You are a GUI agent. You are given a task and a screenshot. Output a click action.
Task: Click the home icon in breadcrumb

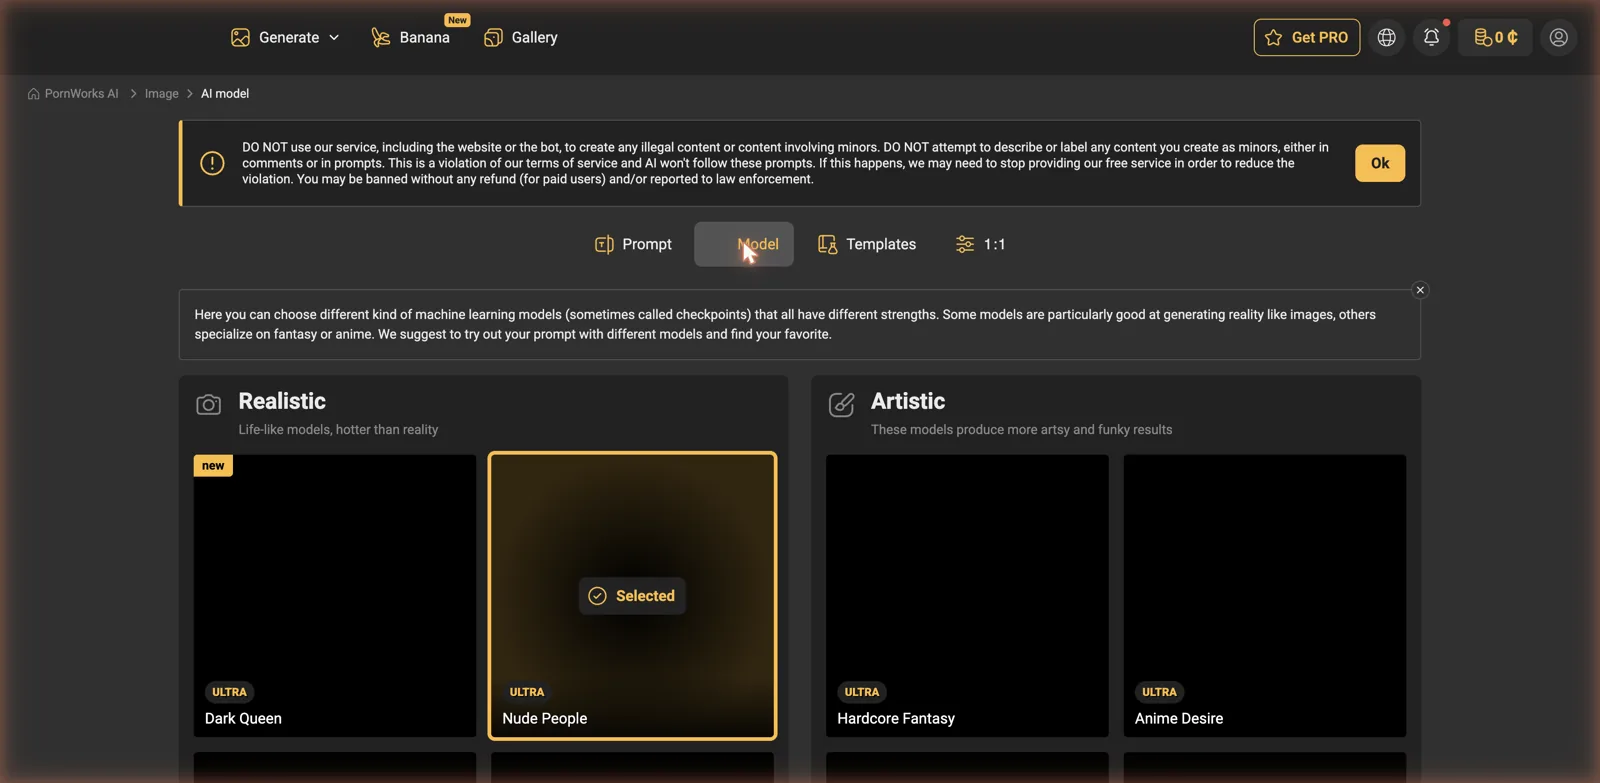(x=34, y=93)
